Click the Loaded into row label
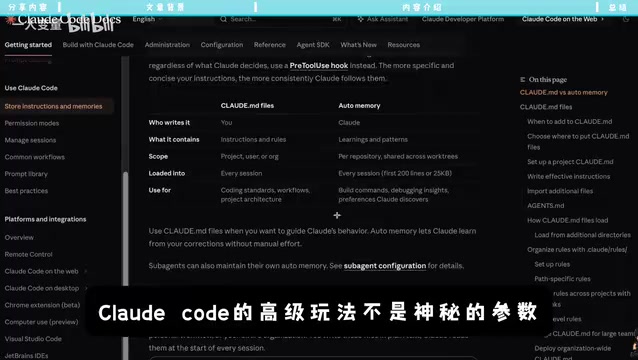This screenshot has height=360, width=638. click(167, 173)
